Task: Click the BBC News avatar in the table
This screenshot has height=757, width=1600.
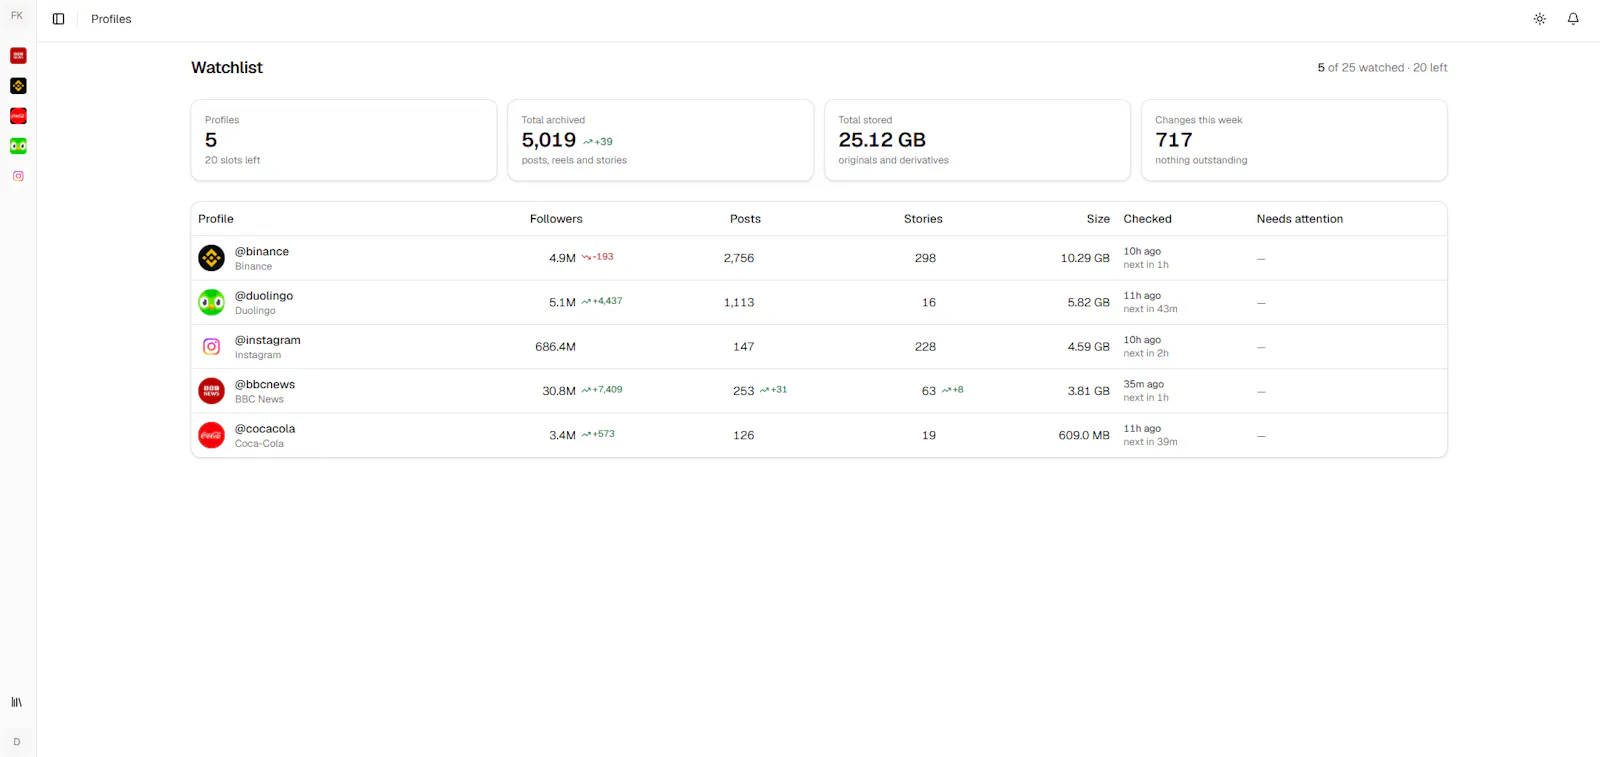Action: click(211, 391)
